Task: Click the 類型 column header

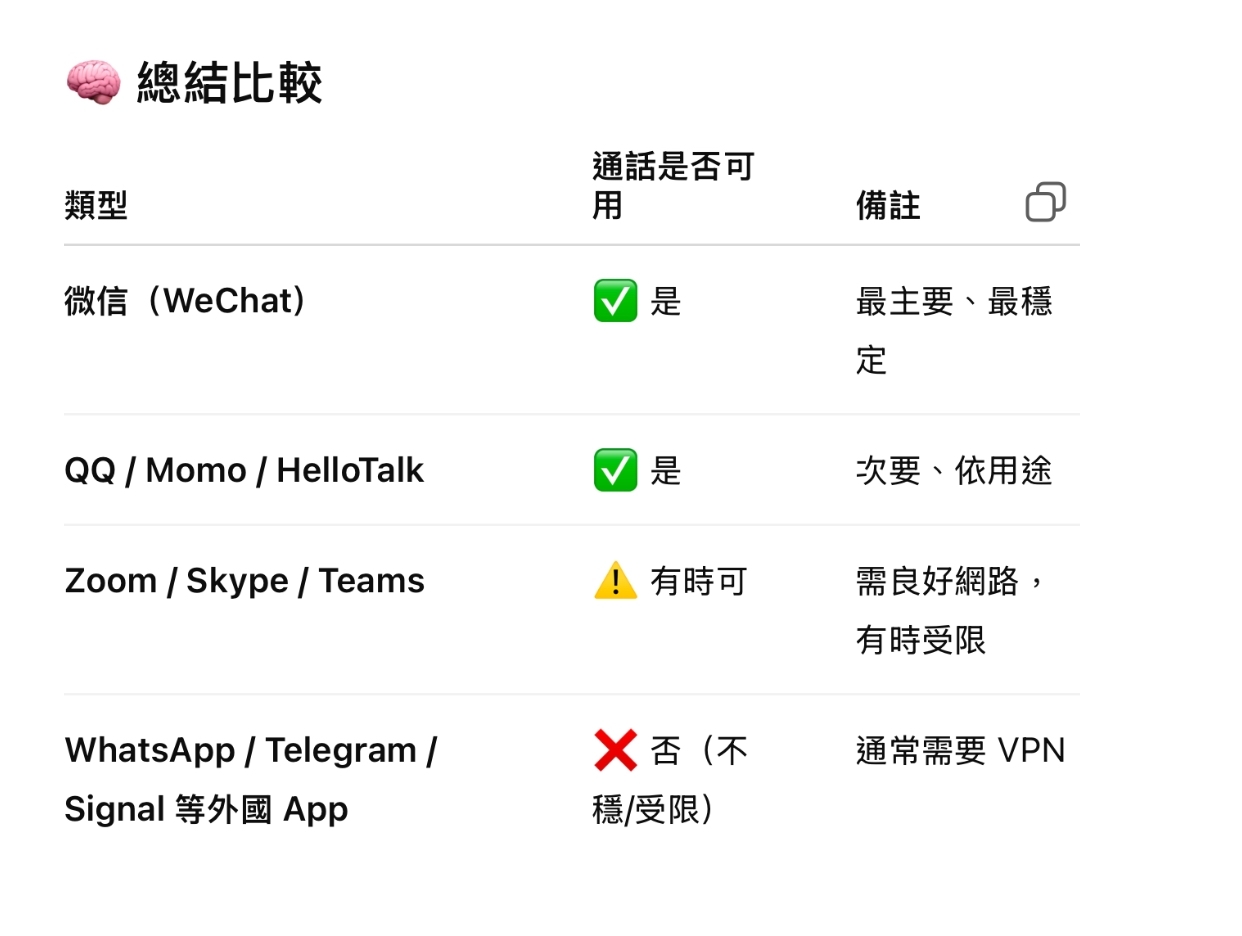Action: (x=96, y=206)
